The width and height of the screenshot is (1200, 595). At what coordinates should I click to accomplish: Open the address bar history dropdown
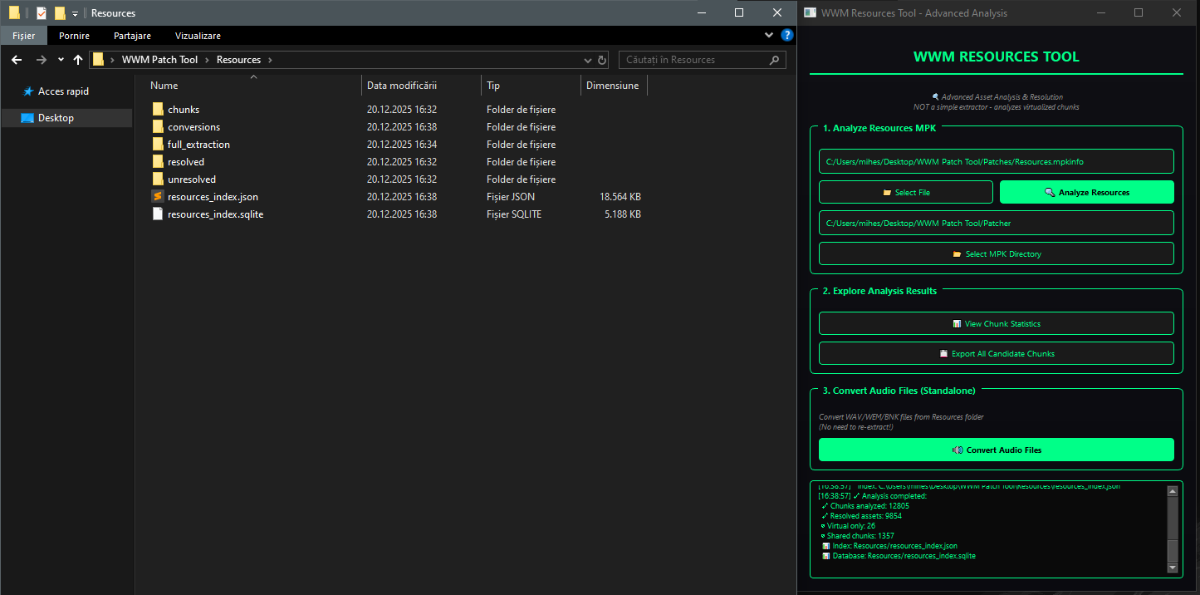587,60
